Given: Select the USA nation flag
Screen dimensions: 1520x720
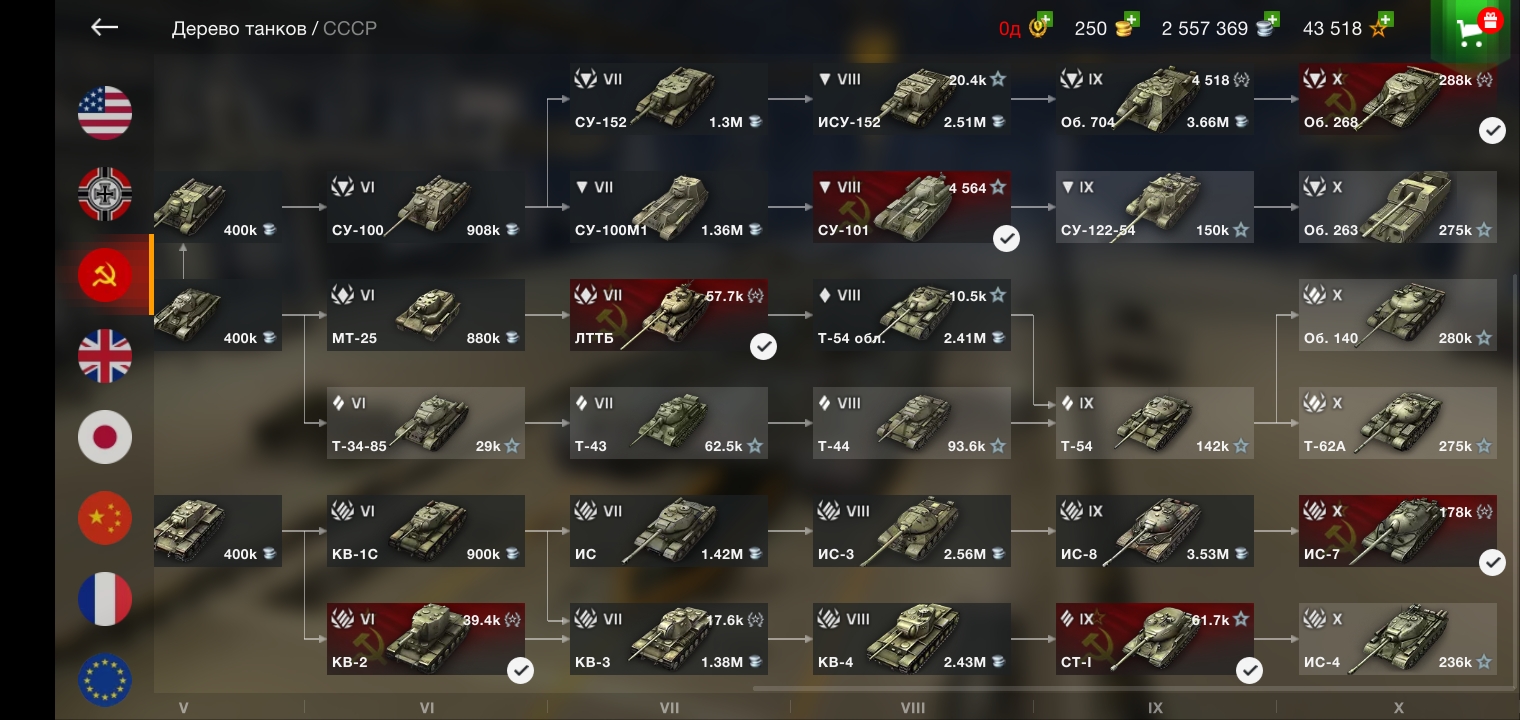Looking at the screenshot, I should 105,113.
